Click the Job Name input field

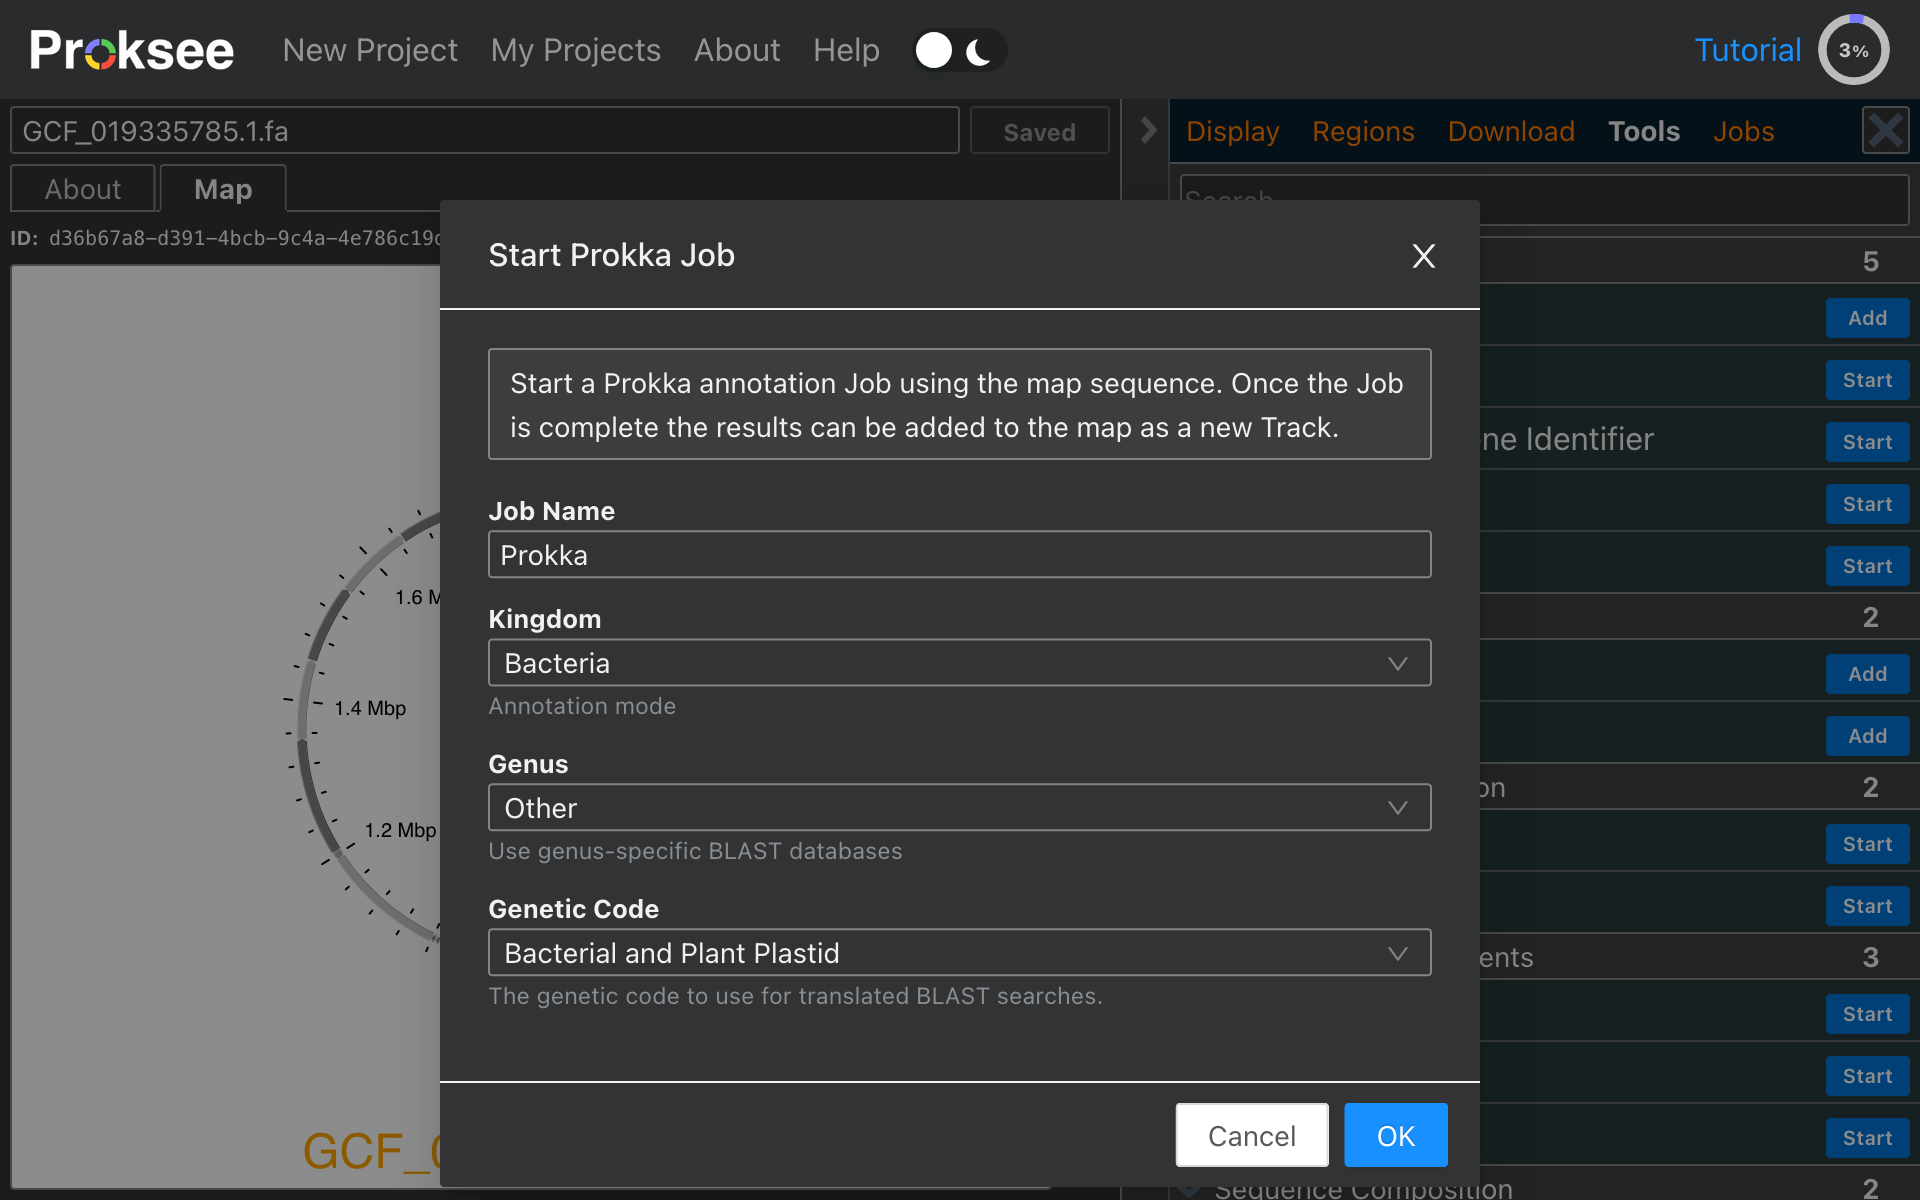coord(959,555)
